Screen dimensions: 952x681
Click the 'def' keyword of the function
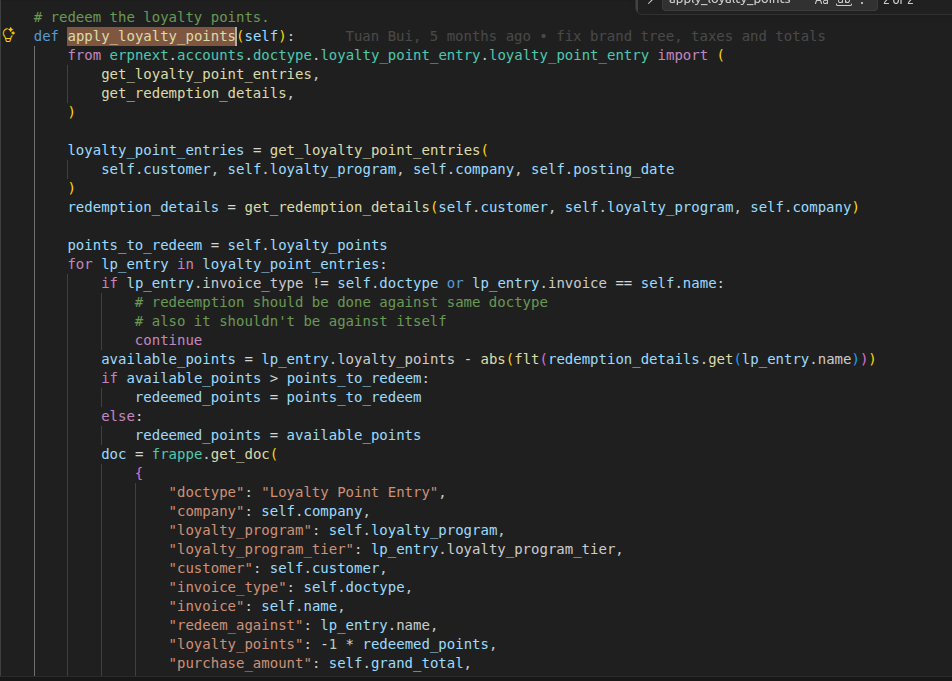(46, 36)
